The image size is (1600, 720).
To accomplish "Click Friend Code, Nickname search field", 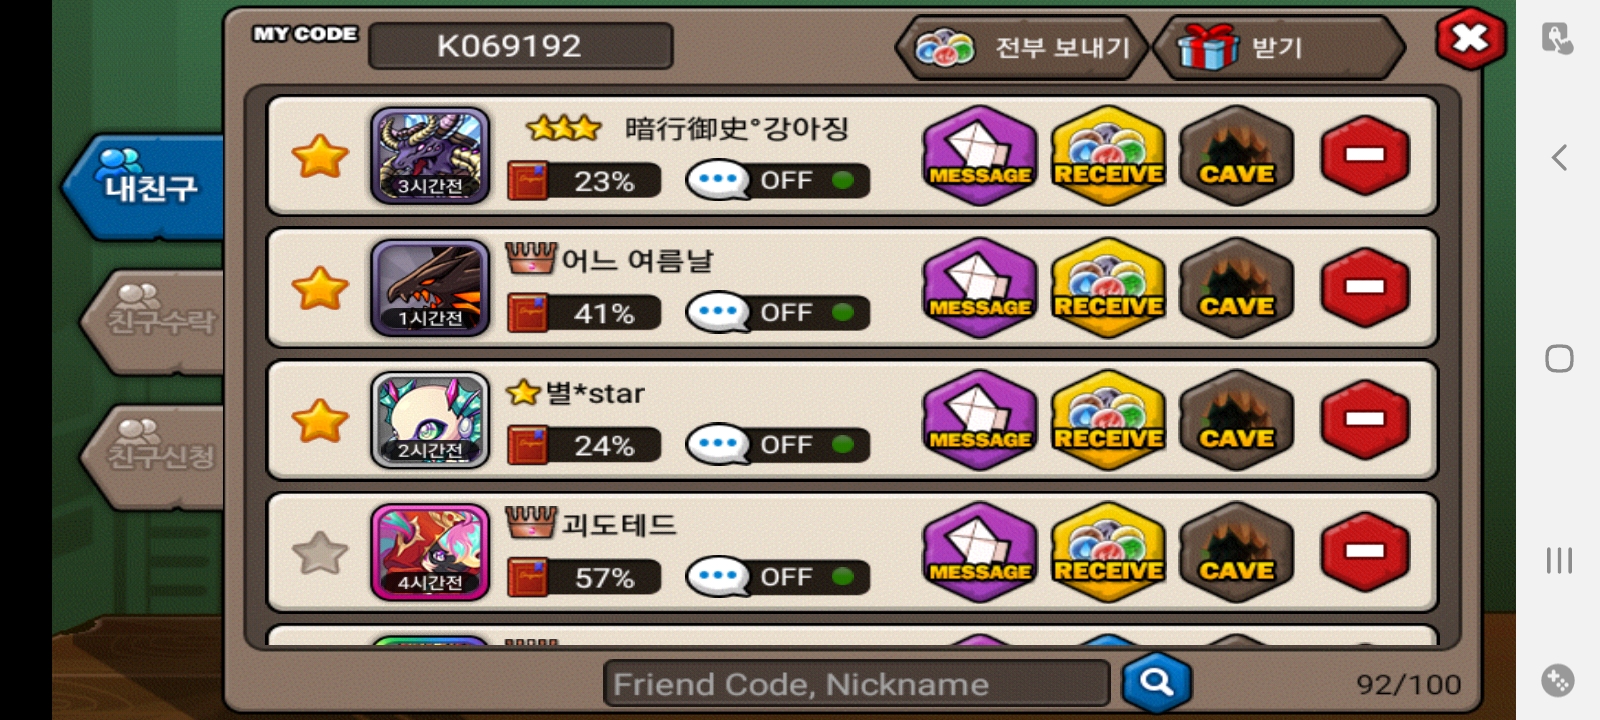I will click(856, 684).
